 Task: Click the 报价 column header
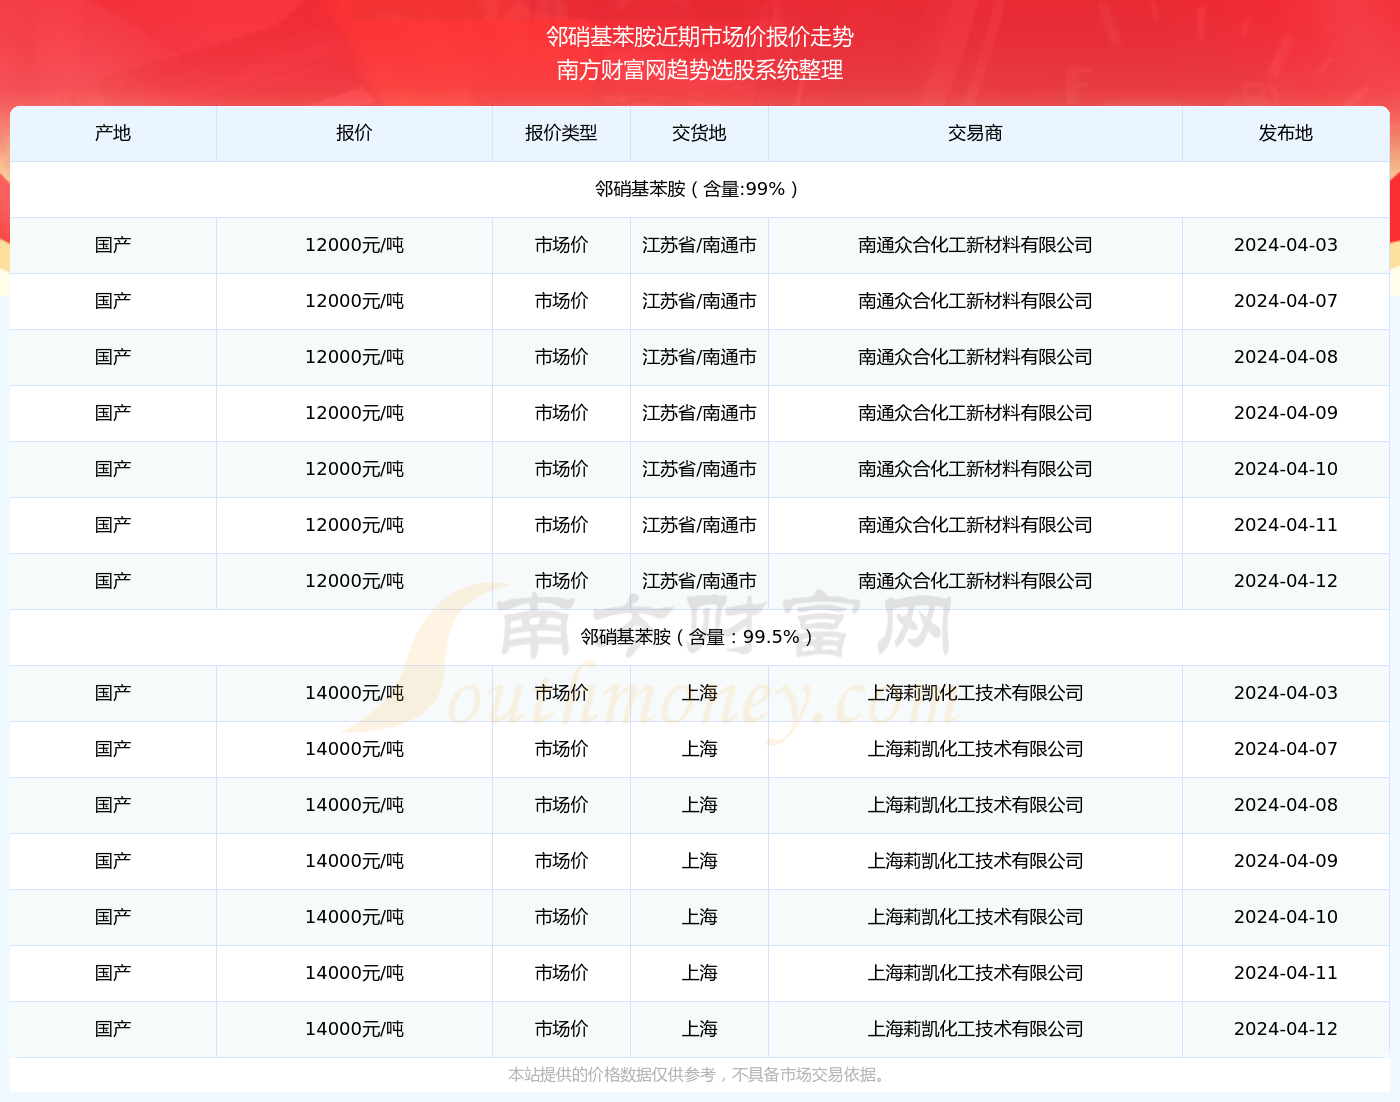click(x=354, y=133)
